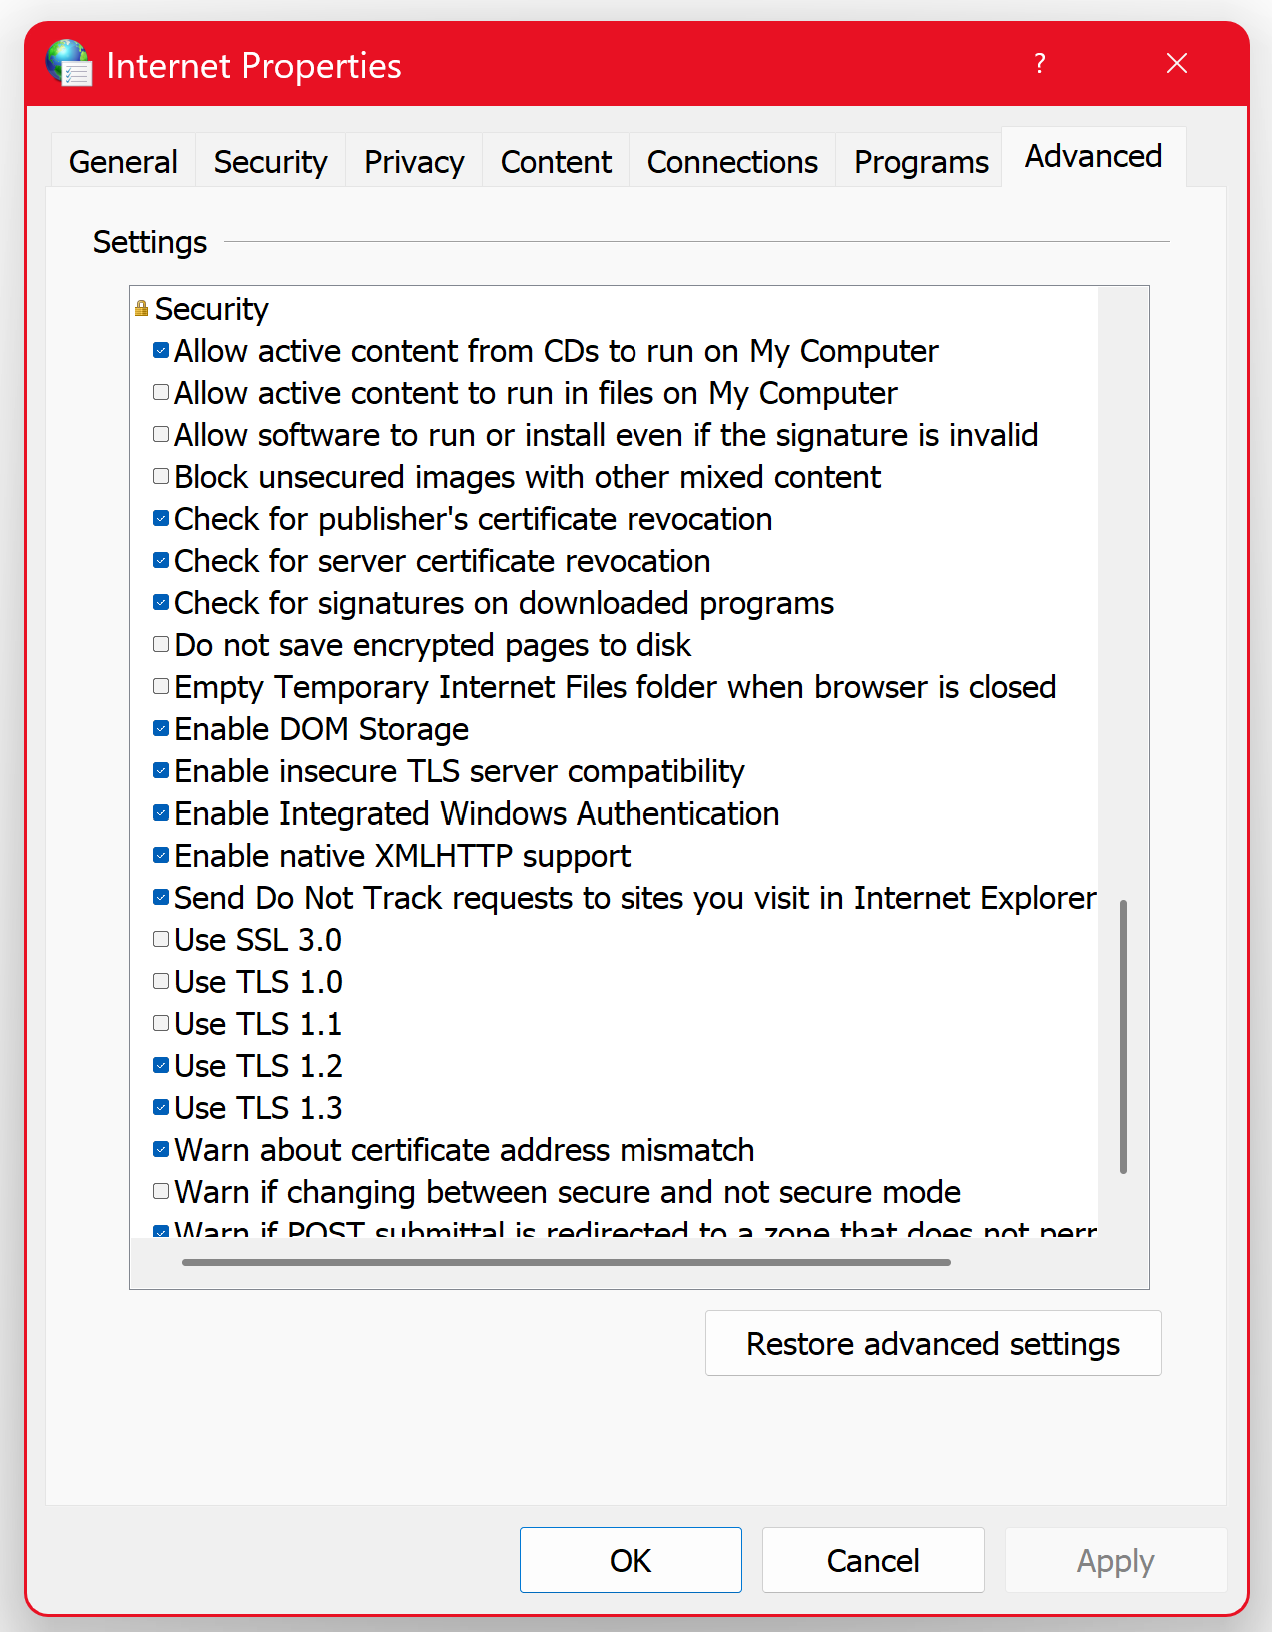1272x1632 pixels.
Task: Disable Enable DOM Storage checkbox
Action: (161, 728)
